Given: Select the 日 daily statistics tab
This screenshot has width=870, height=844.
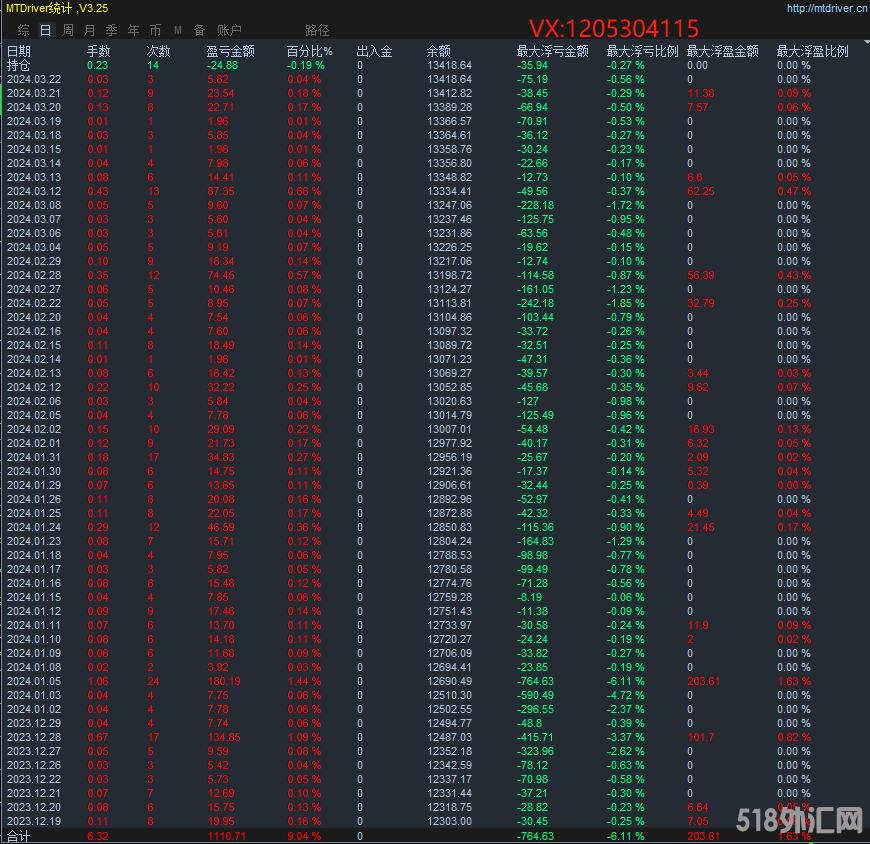Looking at the screenshot, I should 45,30.
